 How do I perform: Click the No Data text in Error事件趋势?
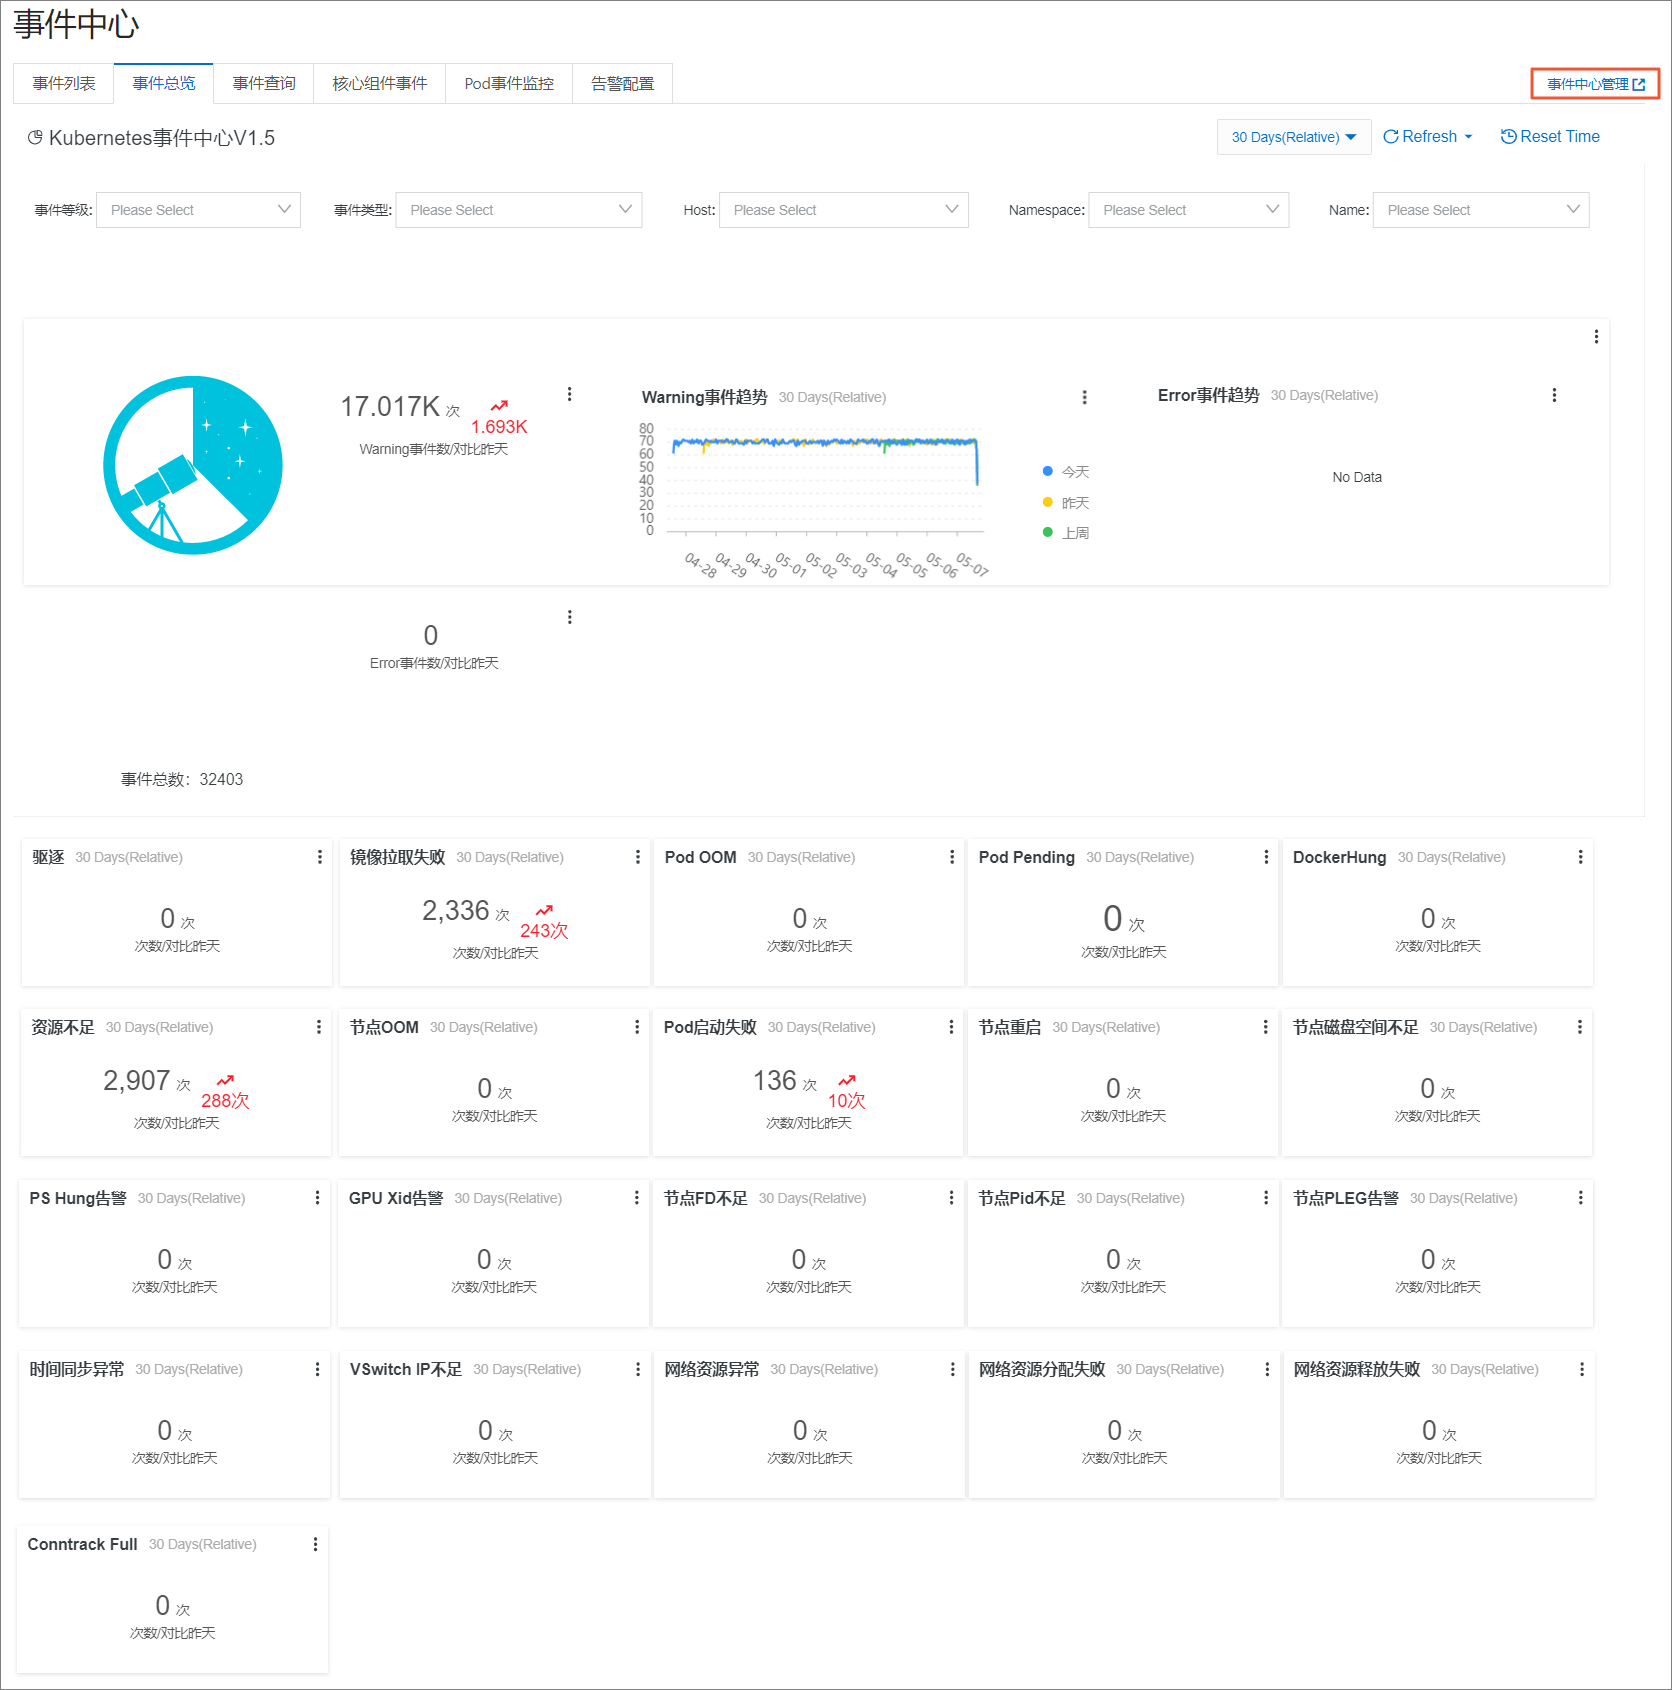click(x=1357, y=477)
